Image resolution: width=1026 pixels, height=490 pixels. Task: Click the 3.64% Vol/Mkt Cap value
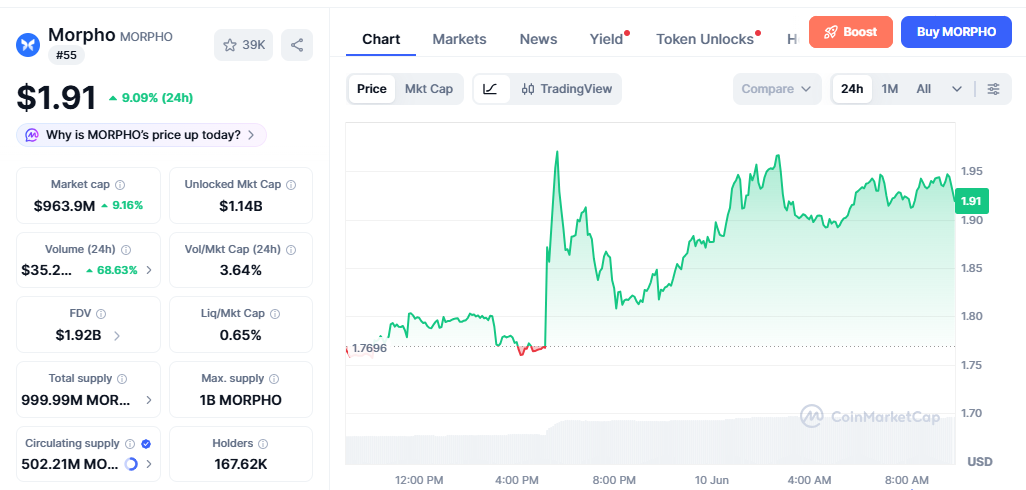pyautogui.click(x=241, y=270)
